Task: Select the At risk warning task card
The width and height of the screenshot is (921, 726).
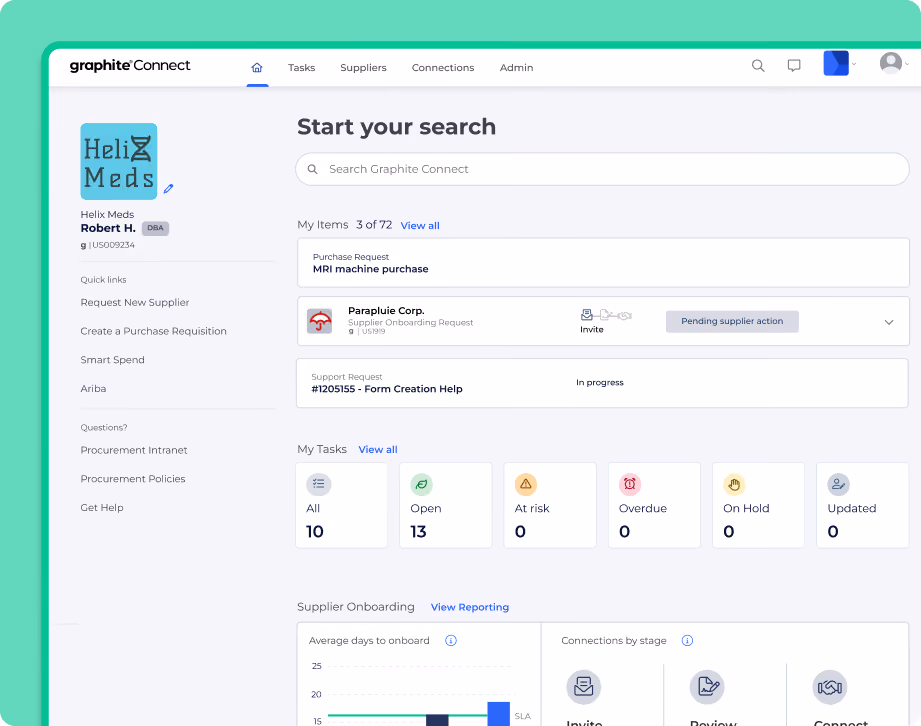Action: [550, 505]
